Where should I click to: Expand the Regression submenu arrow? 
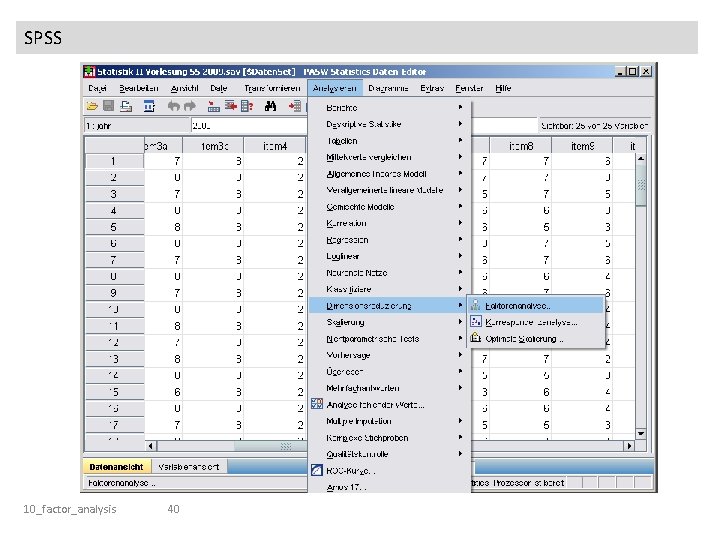click(x=460, y=240)
